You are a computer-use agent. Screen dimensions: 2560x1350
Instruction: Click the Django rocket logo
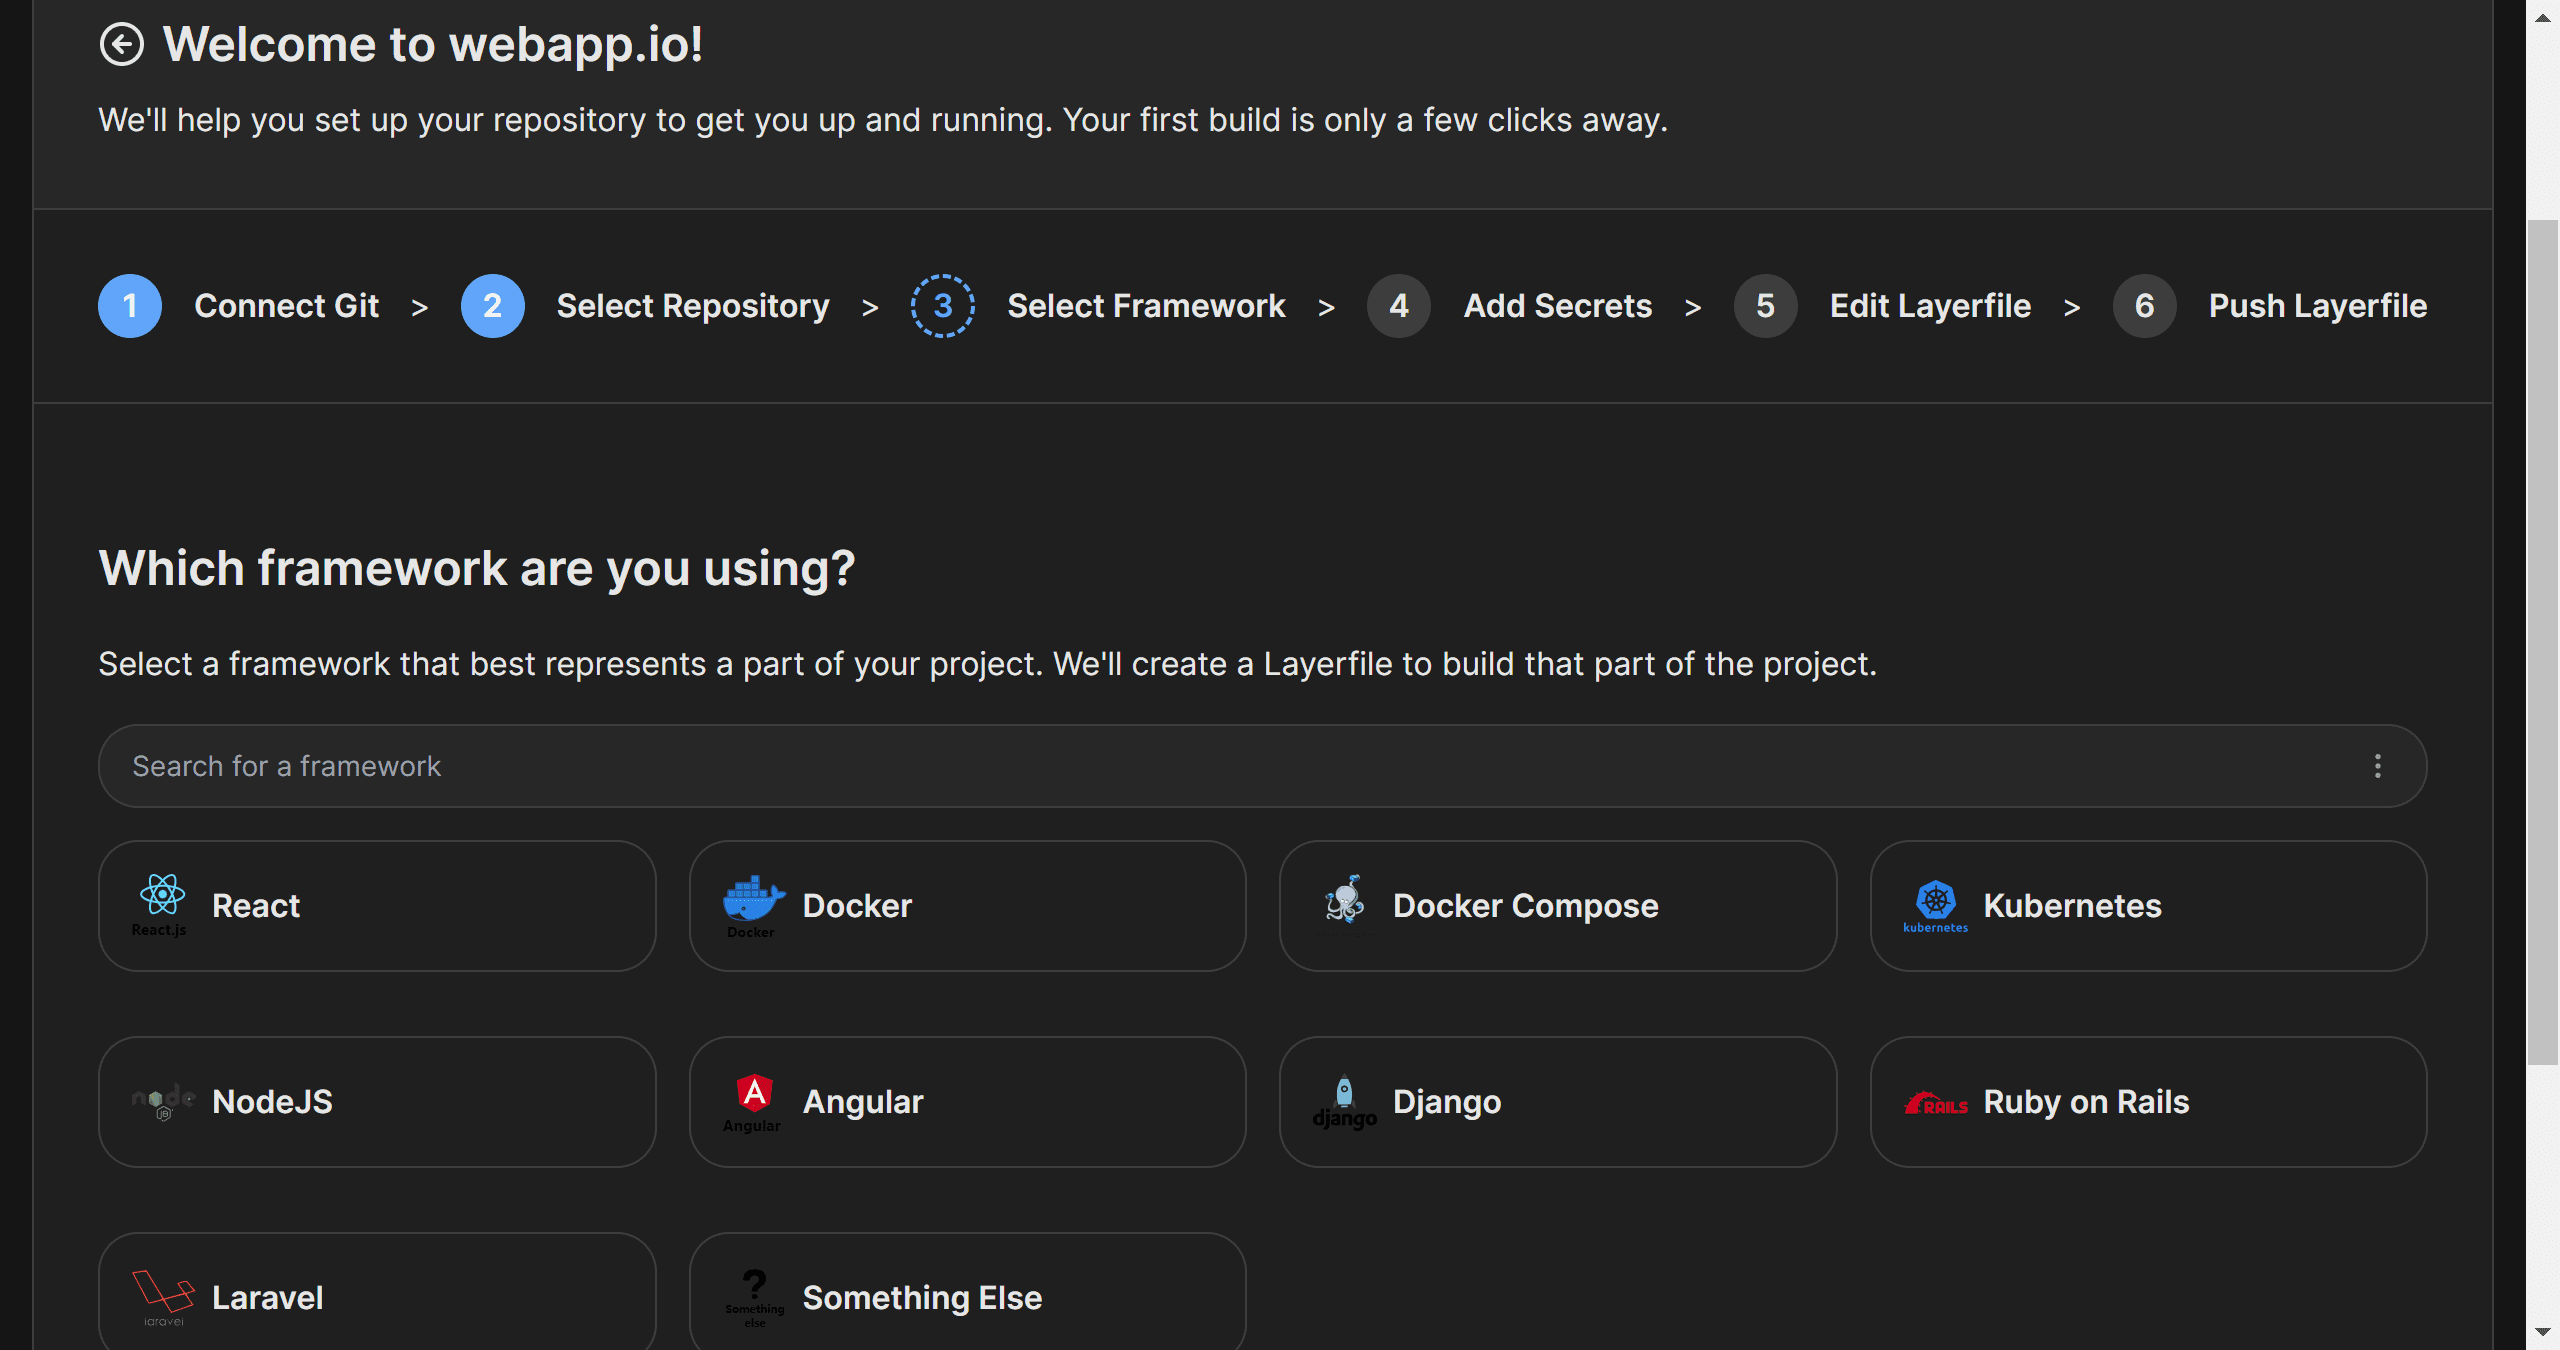pyautogui.click(x=1344, y=1092)
